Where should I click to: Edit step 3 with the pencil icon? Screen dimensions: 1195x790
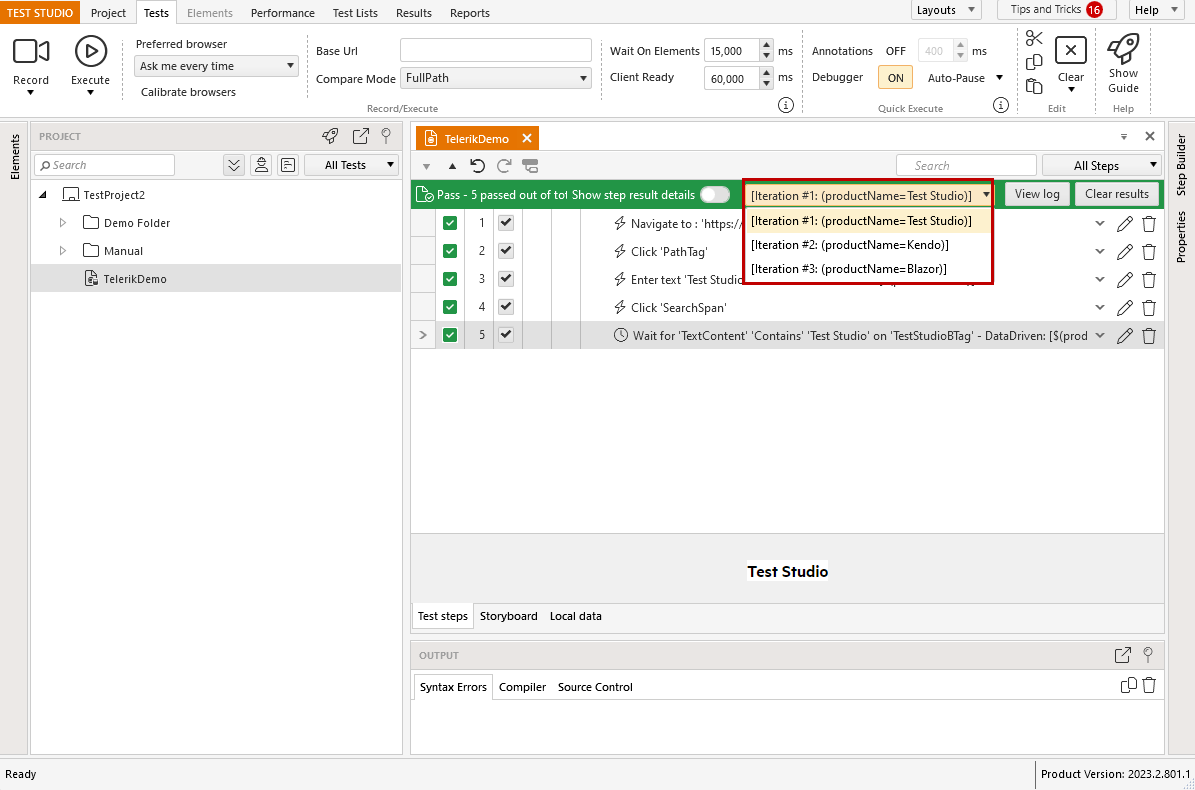pyautogui.click(x=1124, y=280)
